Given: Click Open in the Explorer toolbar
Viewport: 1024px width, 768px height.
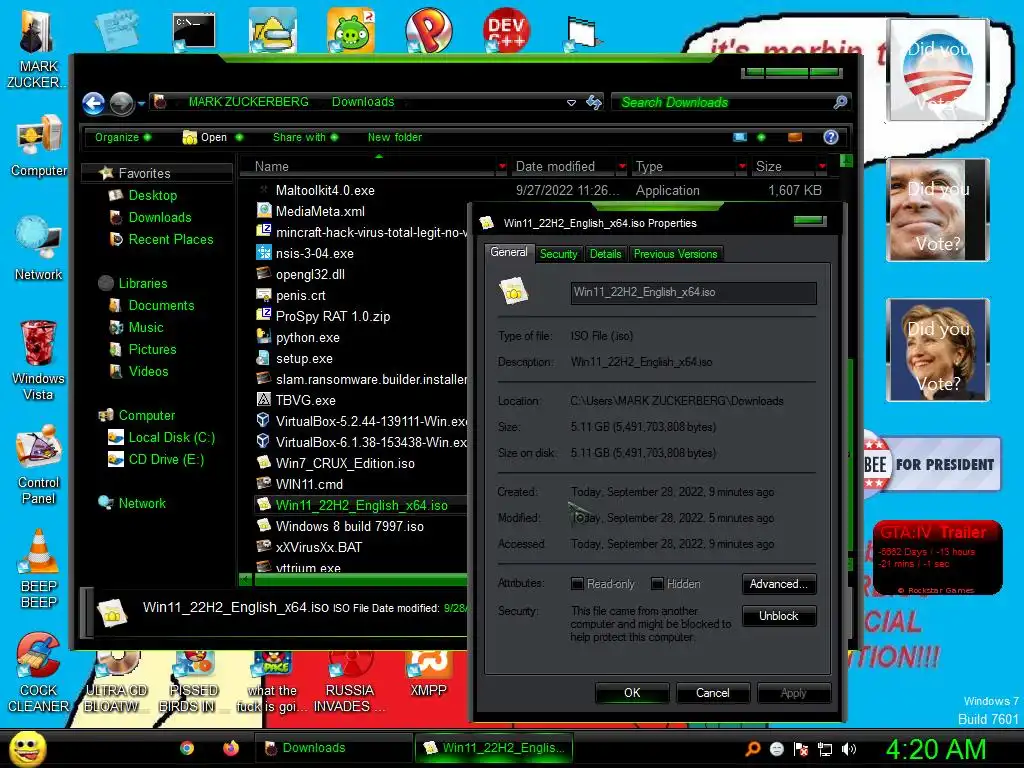Looking at the screenshot, I should (x=205, y=137).
